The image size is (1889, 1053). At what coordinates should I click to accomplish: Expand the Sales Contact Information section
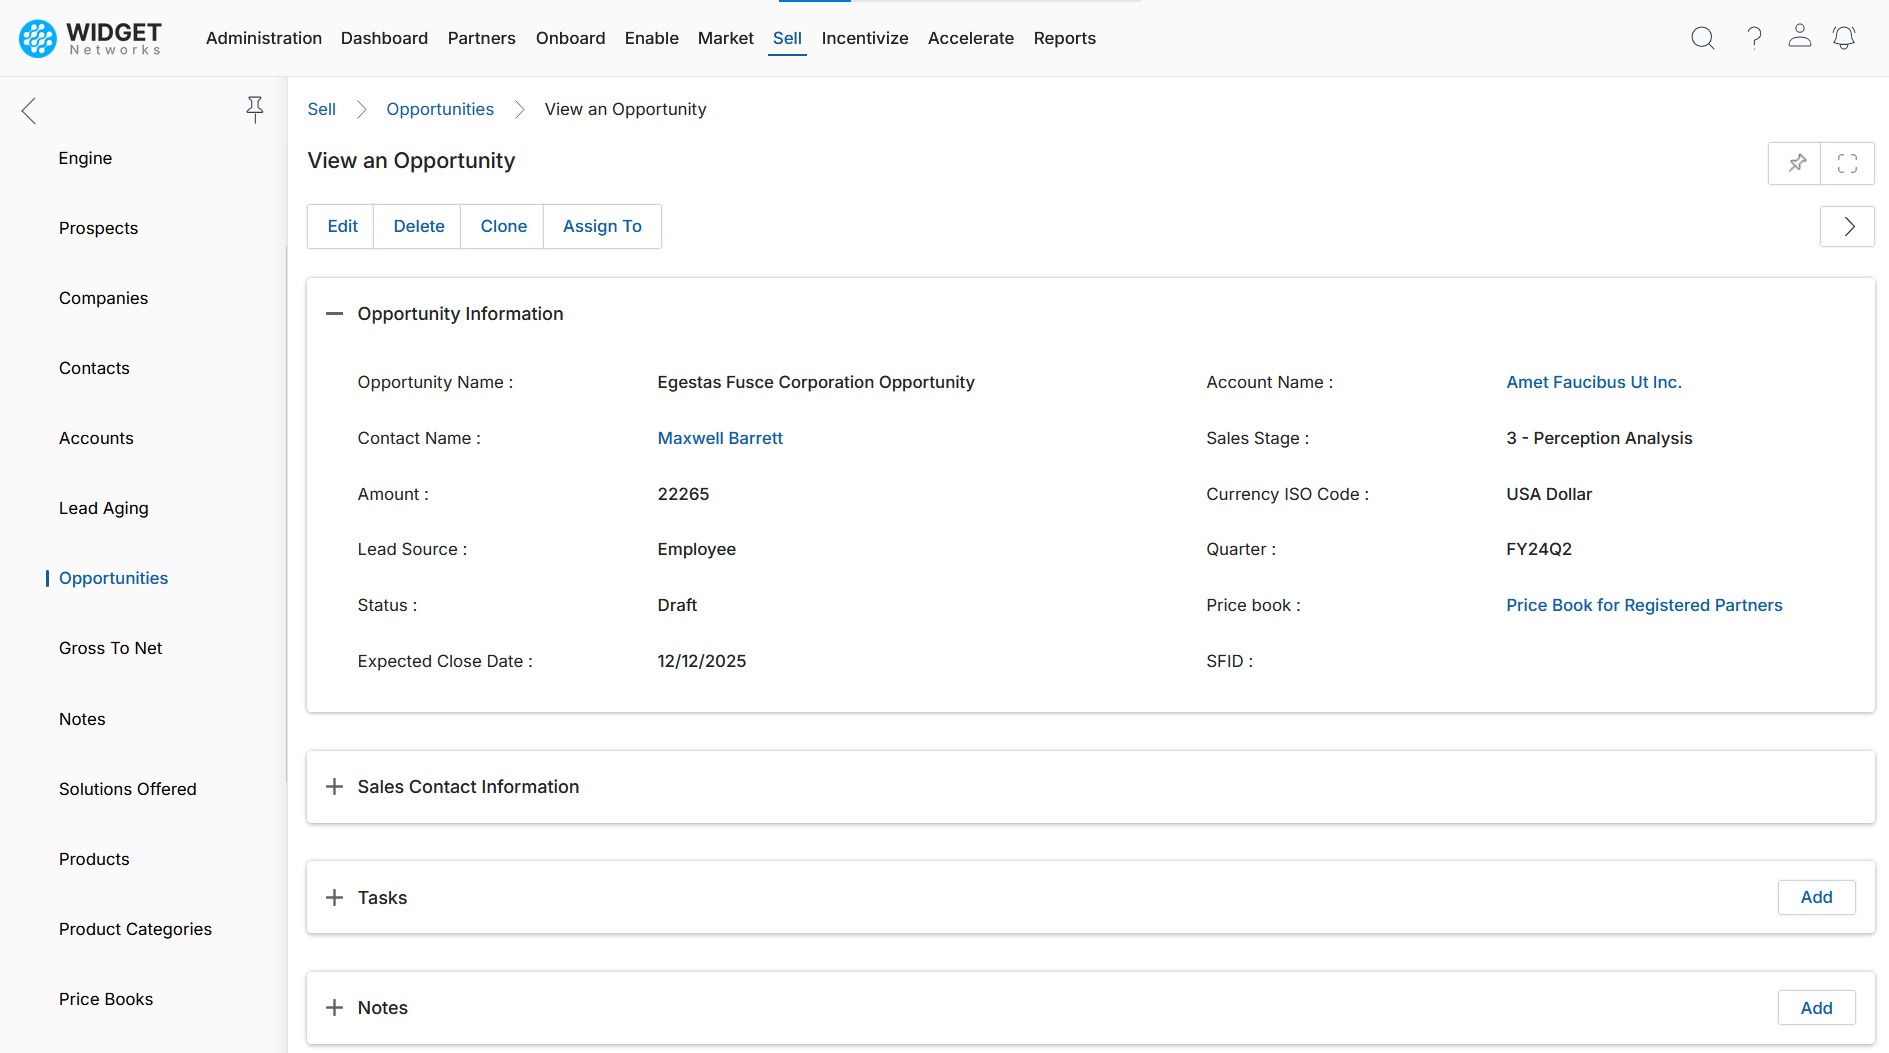[x=334, y=787]
